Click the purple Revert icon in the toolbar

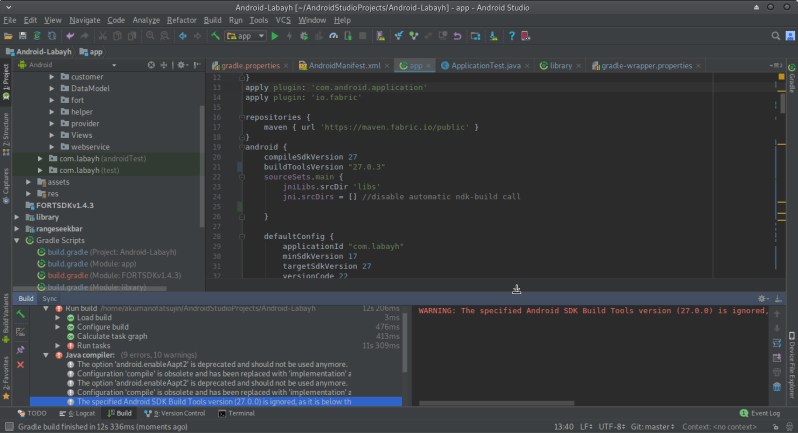(458, 36)
